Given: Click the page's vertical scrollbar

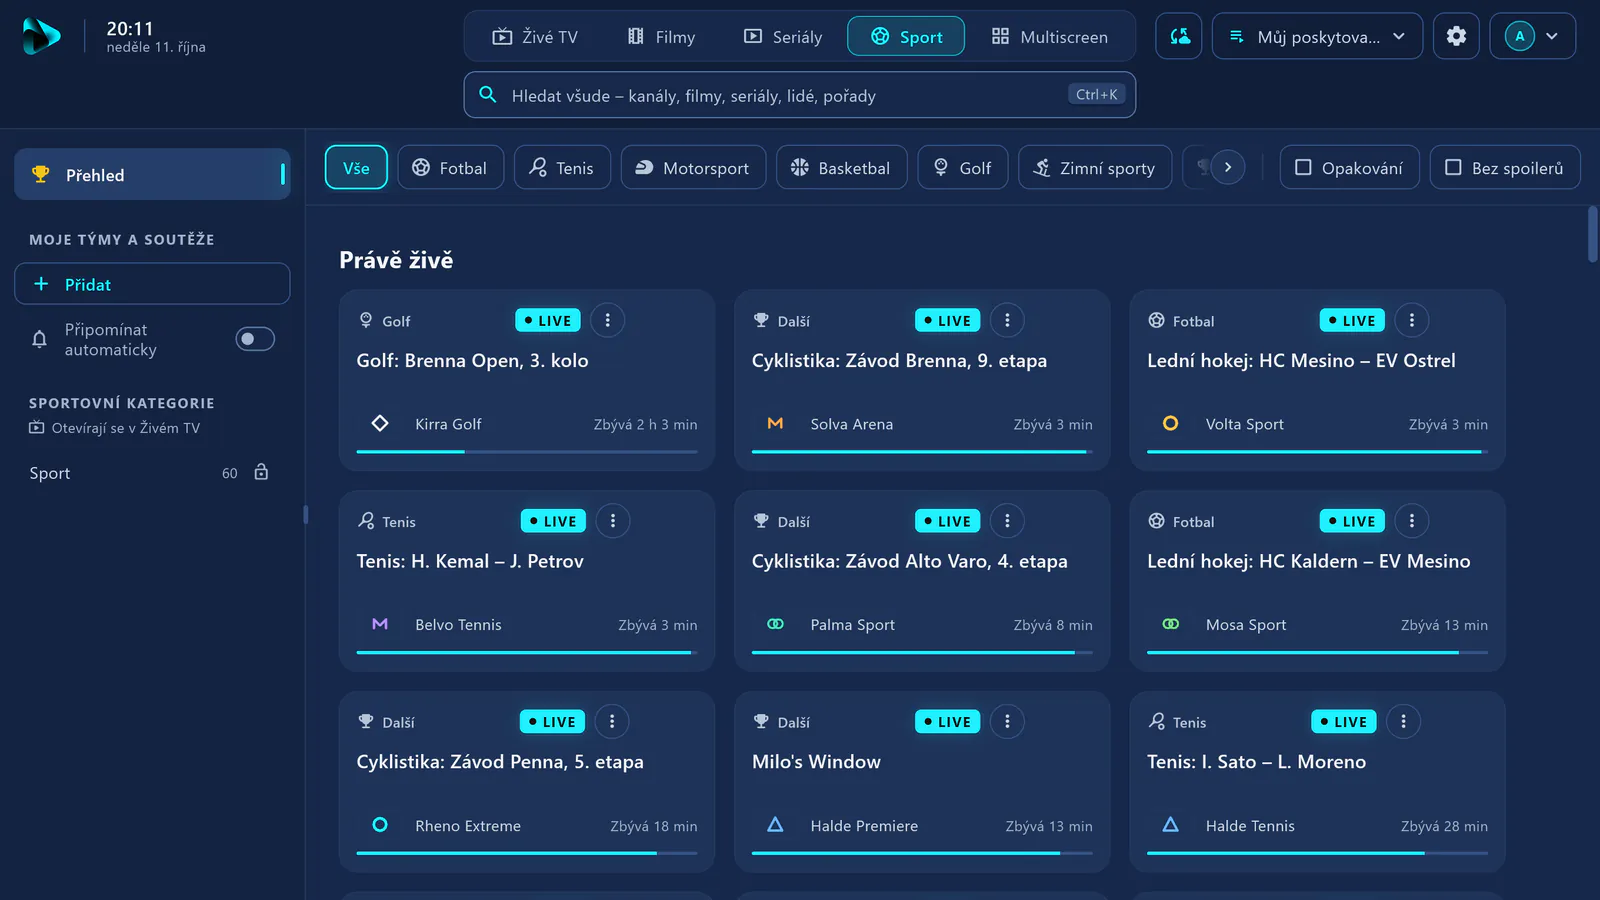Looking at the screenshot, I should click(1593, 235).
